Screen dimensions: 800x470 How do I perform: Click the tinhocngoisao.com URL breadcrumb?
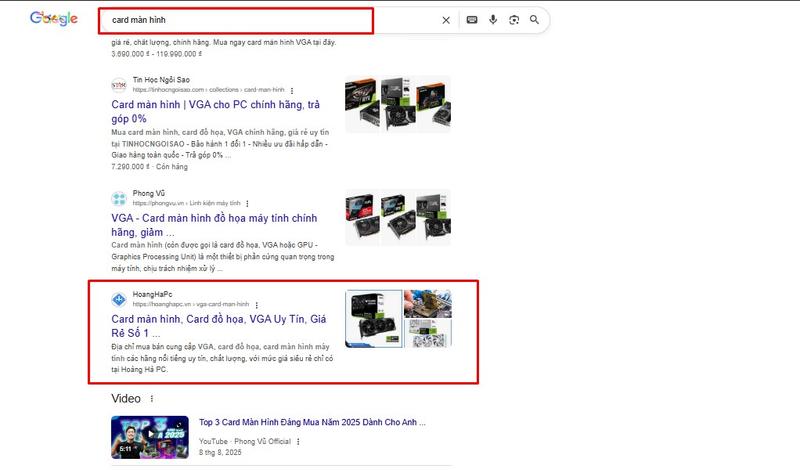[209, 90]
